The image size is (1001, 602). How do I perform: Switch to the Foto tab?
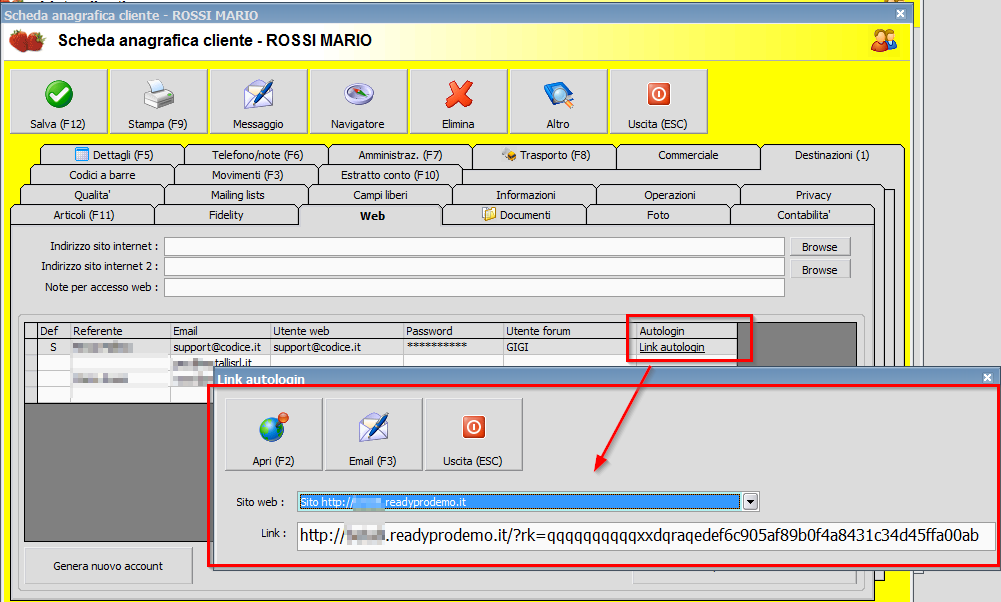[658, 215]
